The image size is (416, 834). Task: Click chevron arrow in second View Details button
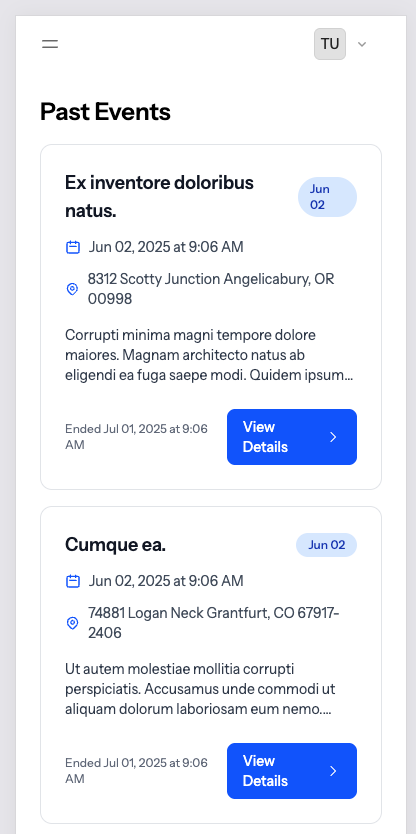(333, 771)
